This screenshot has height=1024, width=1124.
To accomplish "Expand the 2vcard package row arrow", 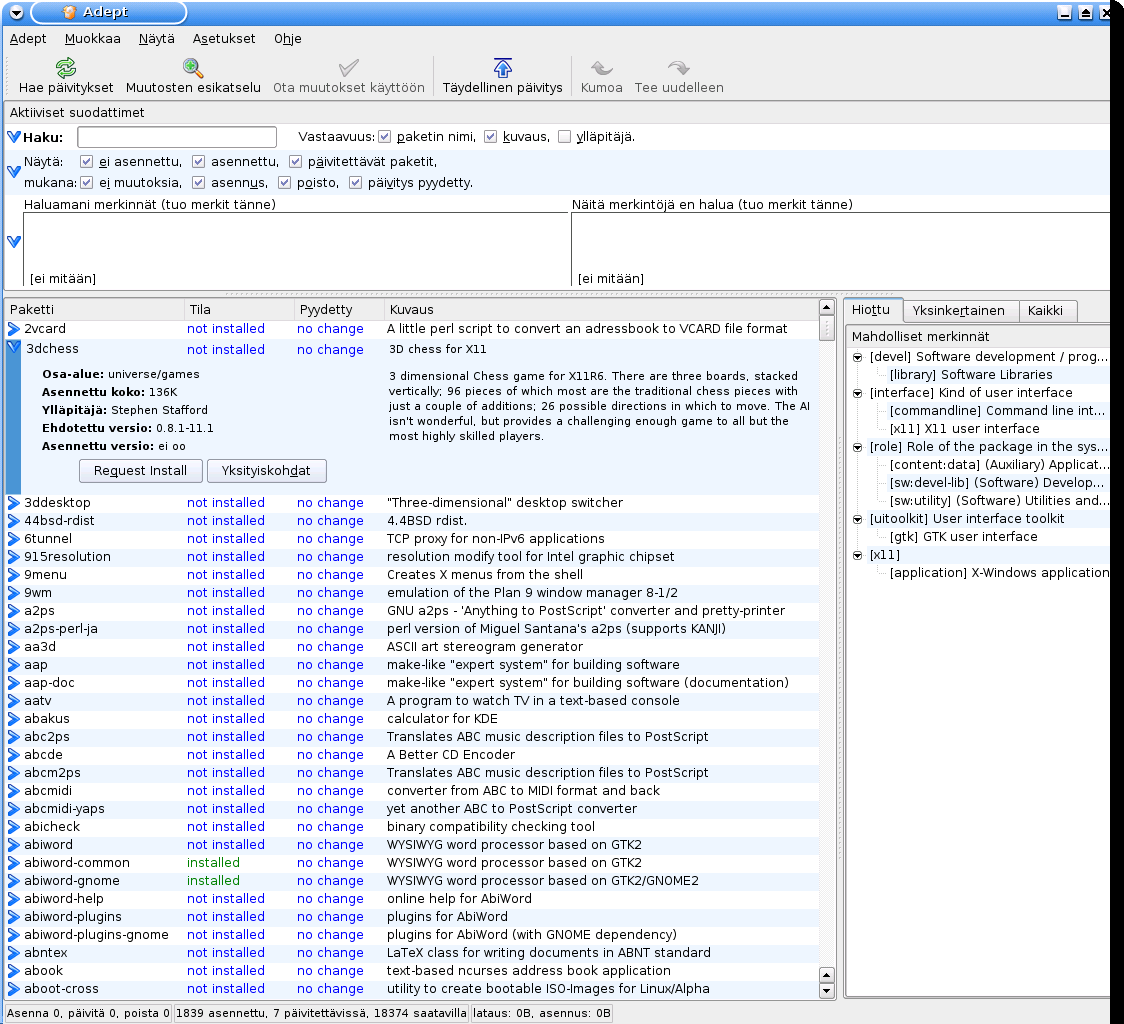I will point(14,329).
